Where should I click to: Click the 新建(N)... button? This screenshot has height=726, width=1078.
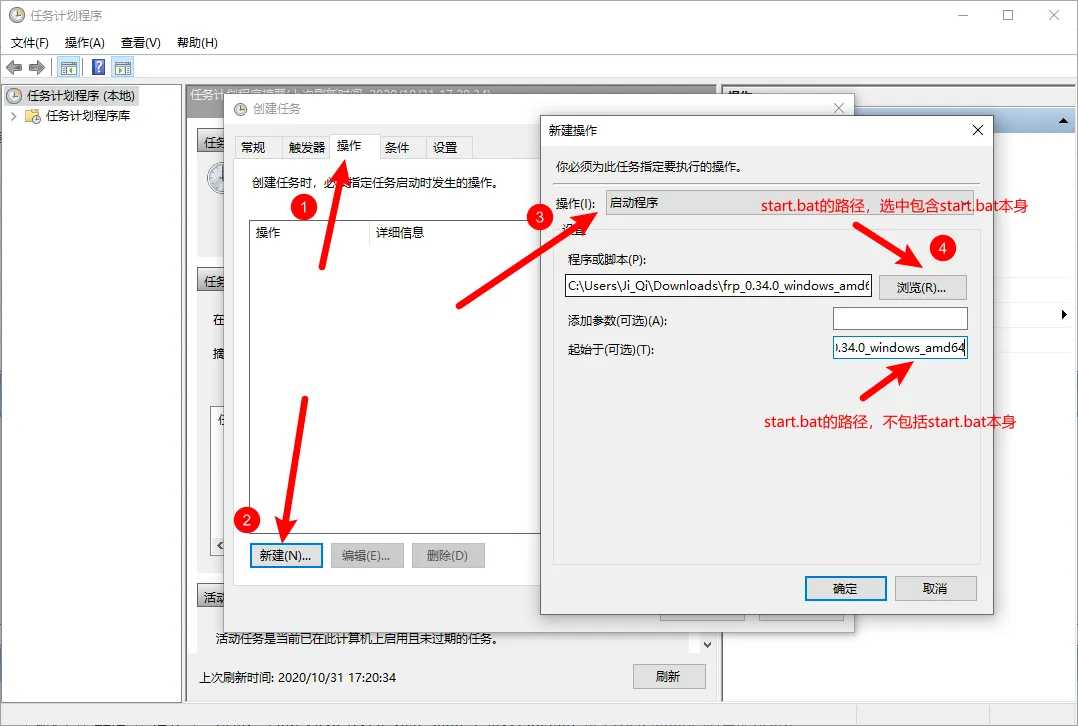[286, 556]
